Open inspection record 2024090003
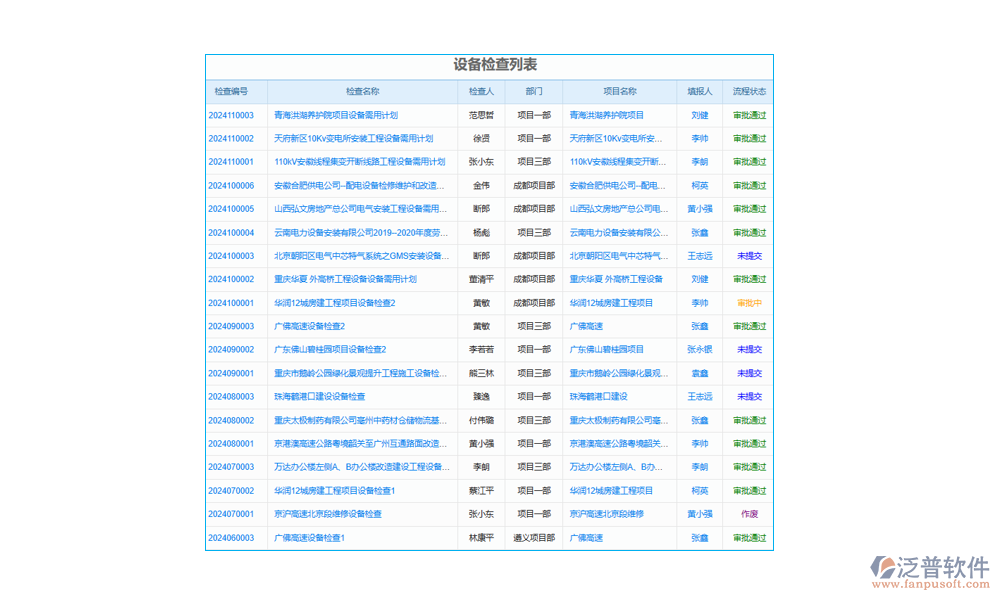This screenshot has height=600, width=1000. [x=231, y=326]
